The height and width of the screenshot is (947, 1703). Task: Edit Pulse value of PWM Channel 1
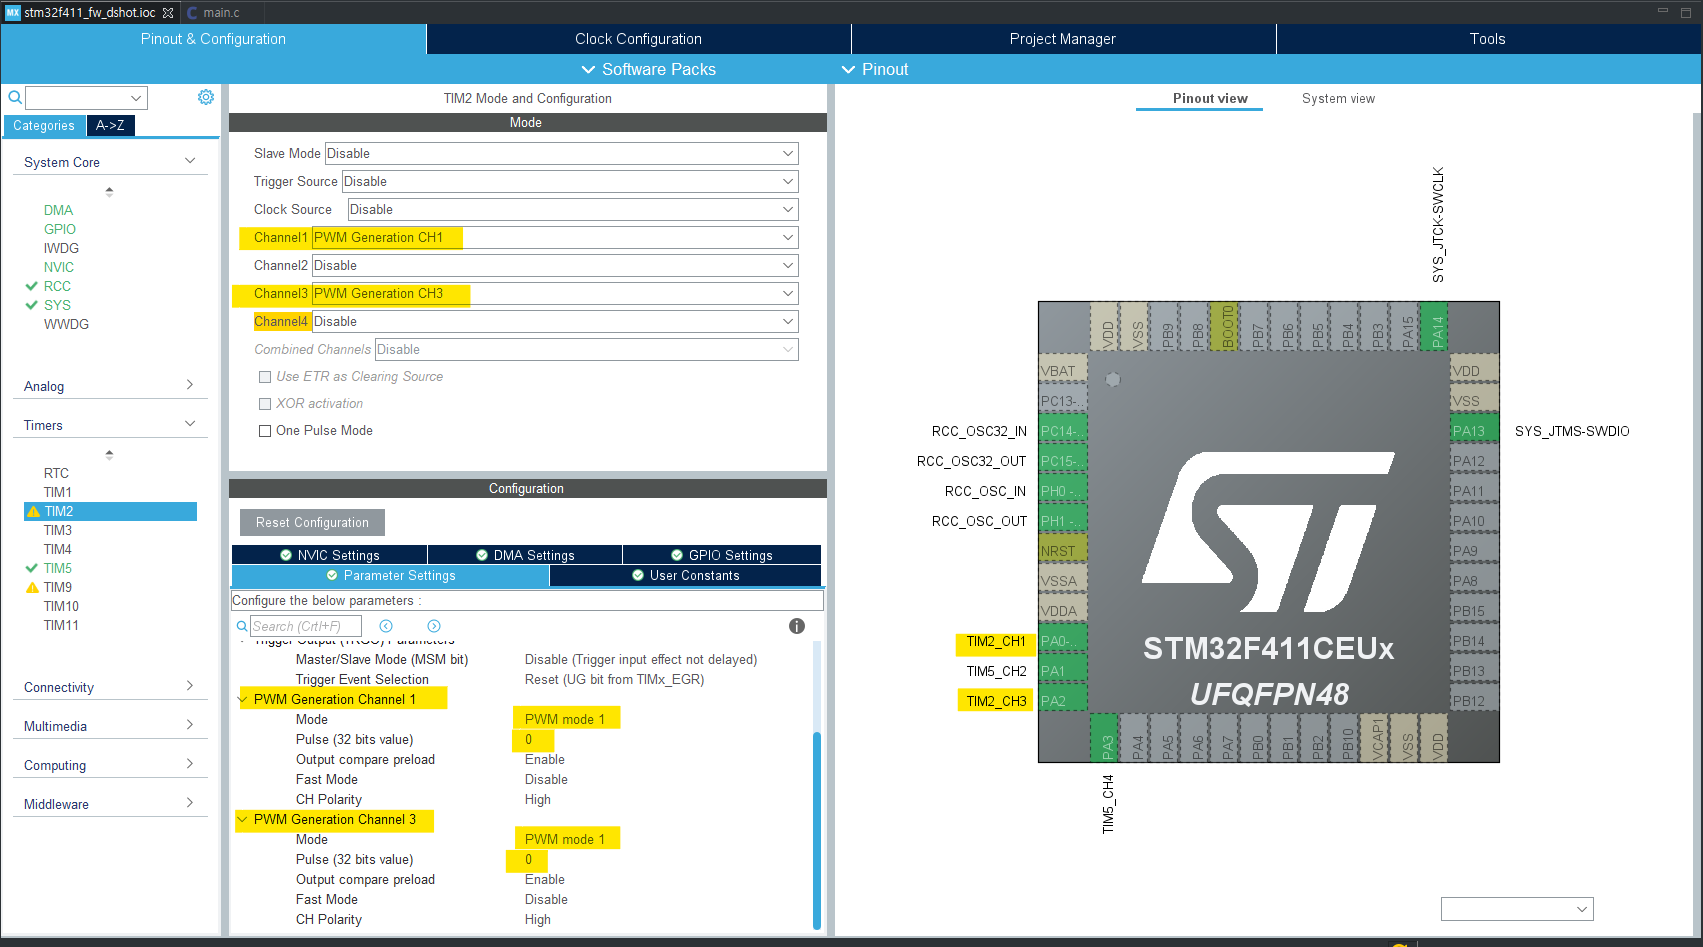click(x=528, y=739)
